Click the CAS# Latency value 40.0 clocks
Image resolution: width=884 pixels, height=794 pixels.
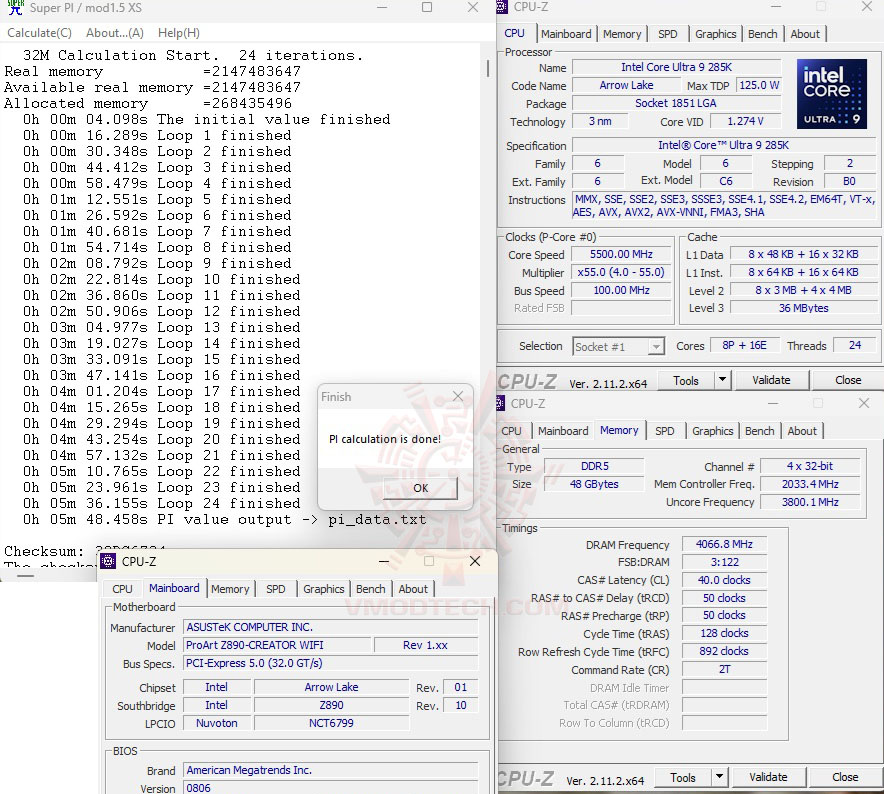724,580
